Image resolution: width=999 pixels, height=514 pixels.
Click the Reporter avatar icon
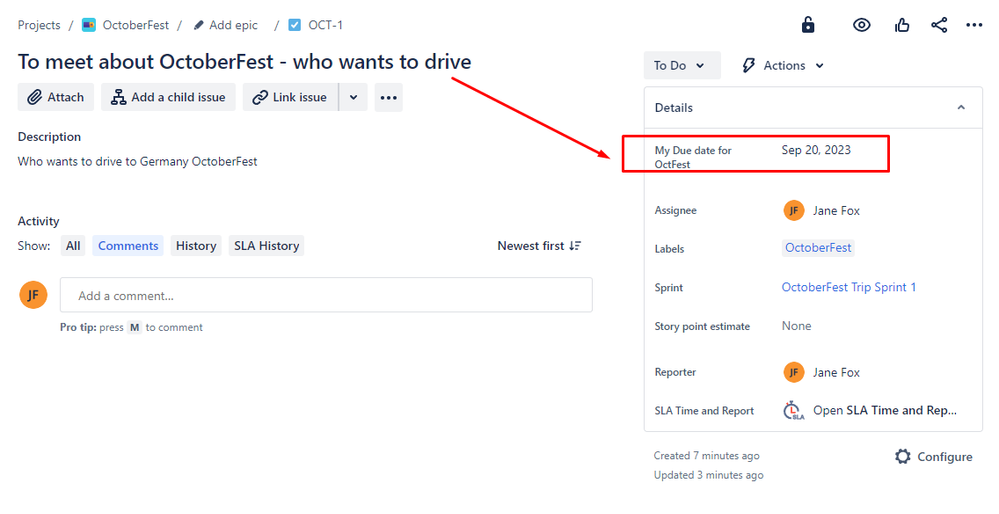point(794,372)
